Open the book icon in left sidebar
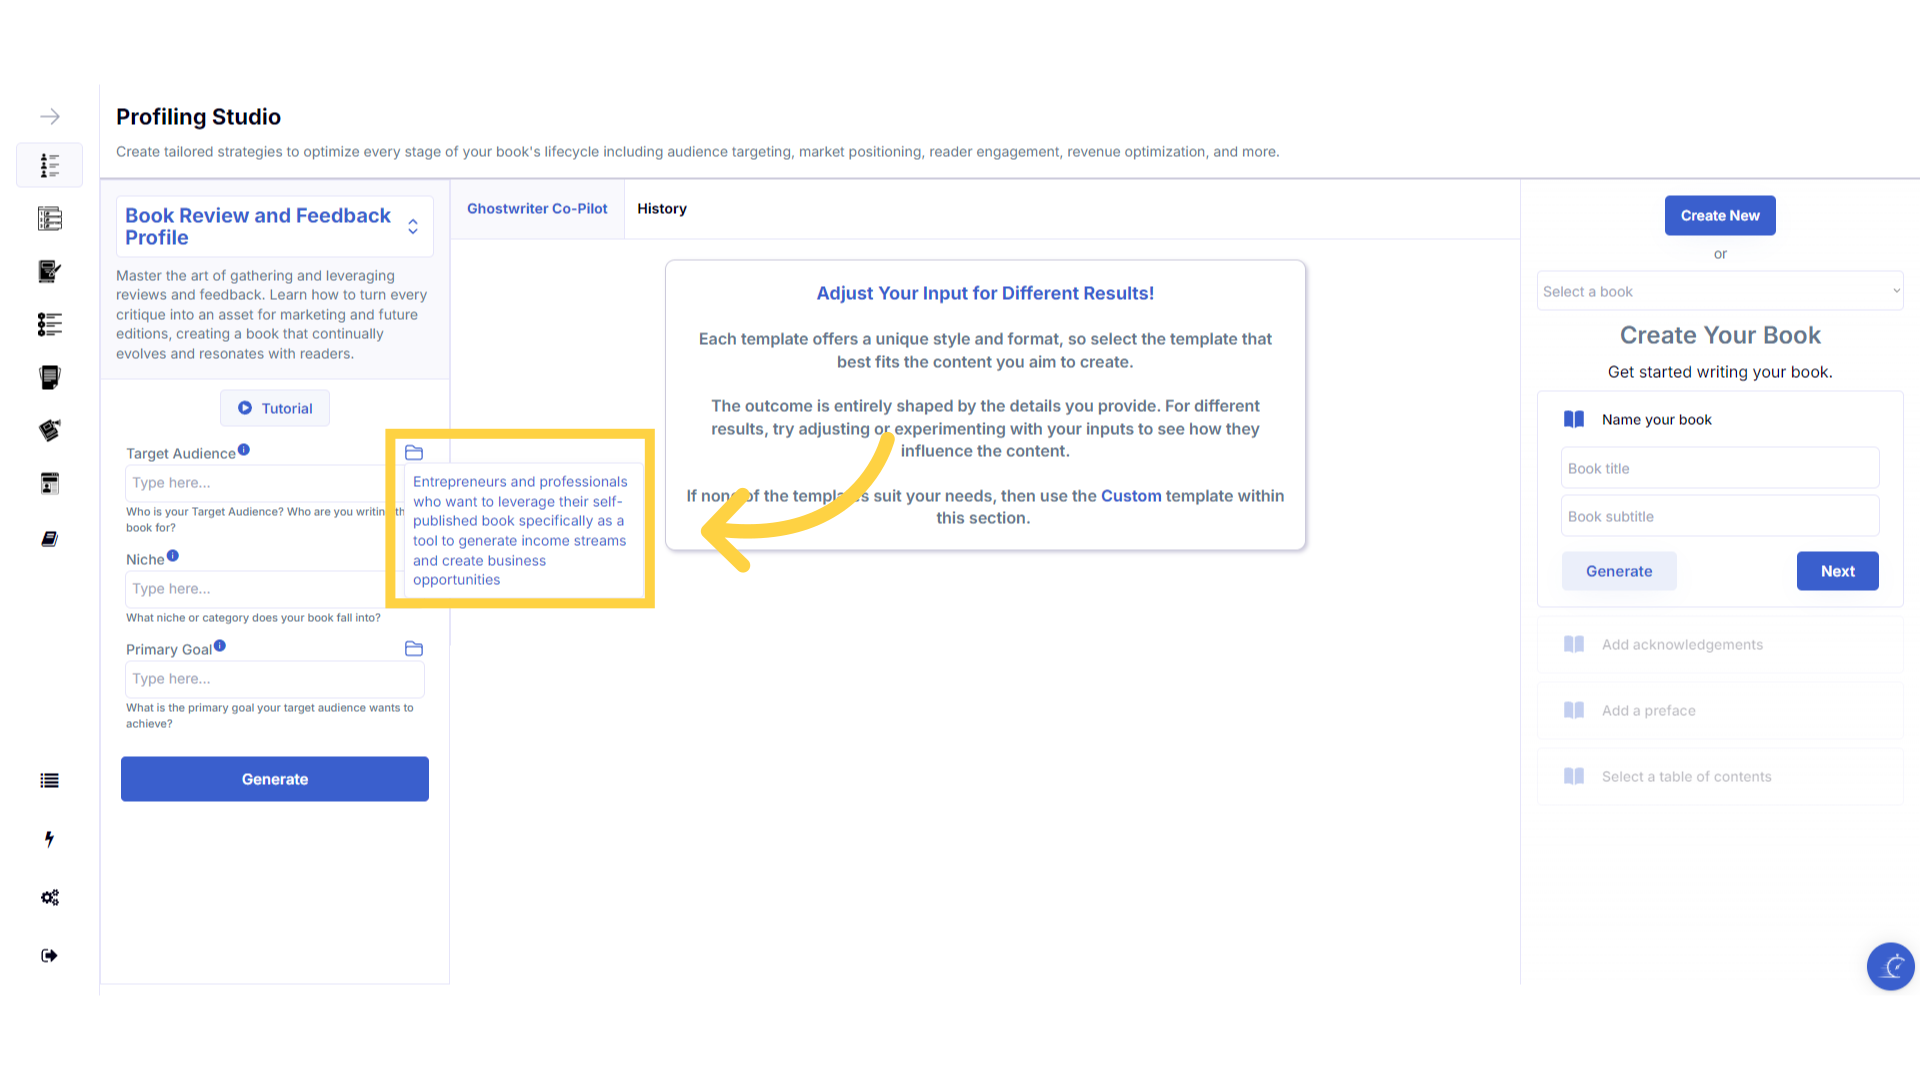1920x1080 pixels. pyautogui.click(x=49, y=539)
